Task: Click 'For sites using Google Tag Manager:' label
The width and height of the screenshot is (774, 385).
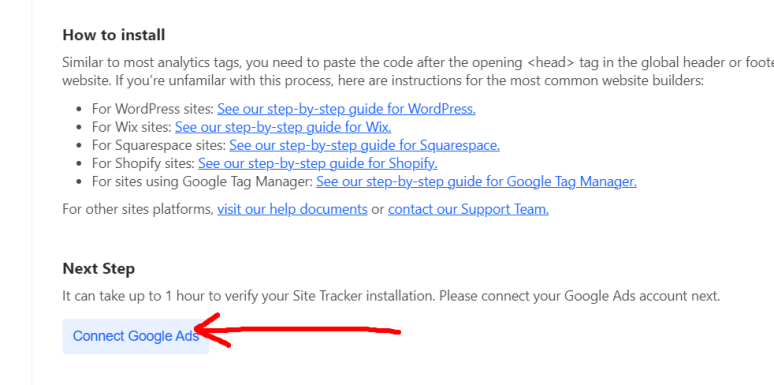Action: coord(202,182)
